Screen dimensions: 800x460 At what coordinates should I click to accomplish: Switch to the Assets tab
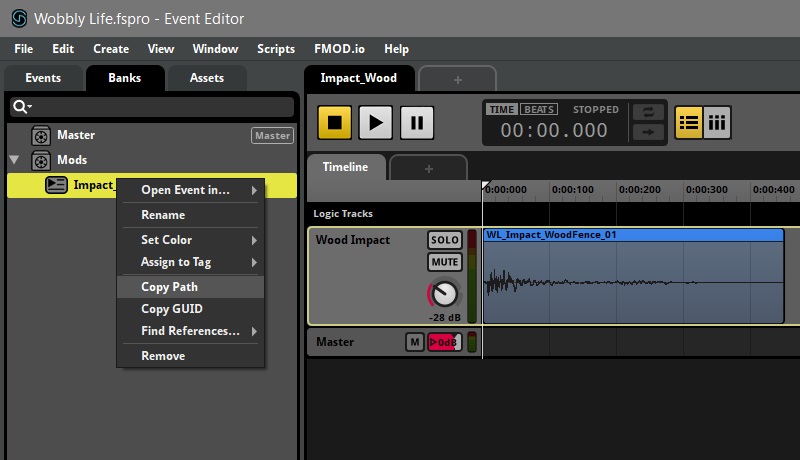coord(207,78)
